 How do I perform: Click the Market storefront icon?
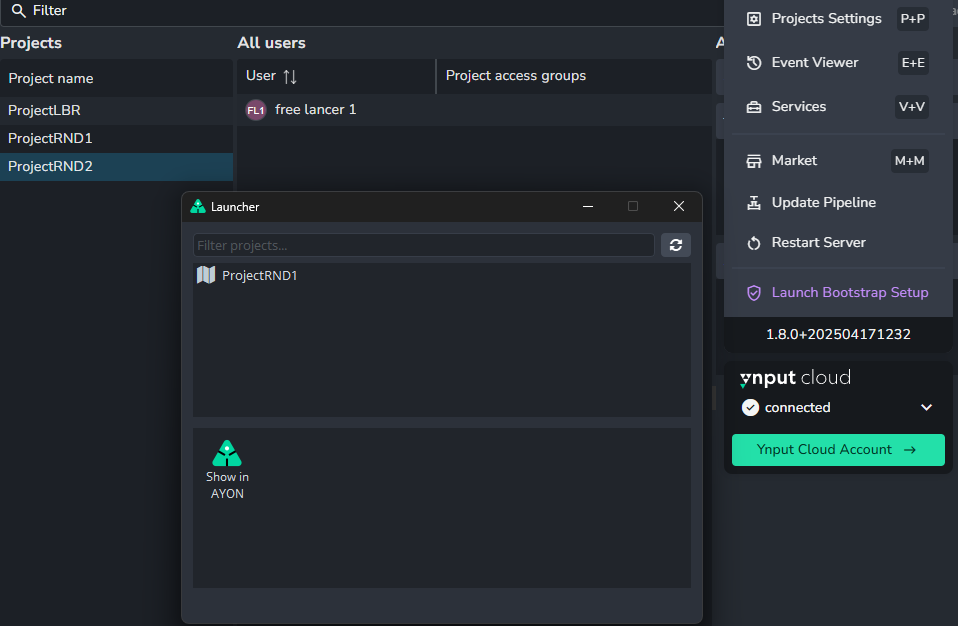point(754,161)
